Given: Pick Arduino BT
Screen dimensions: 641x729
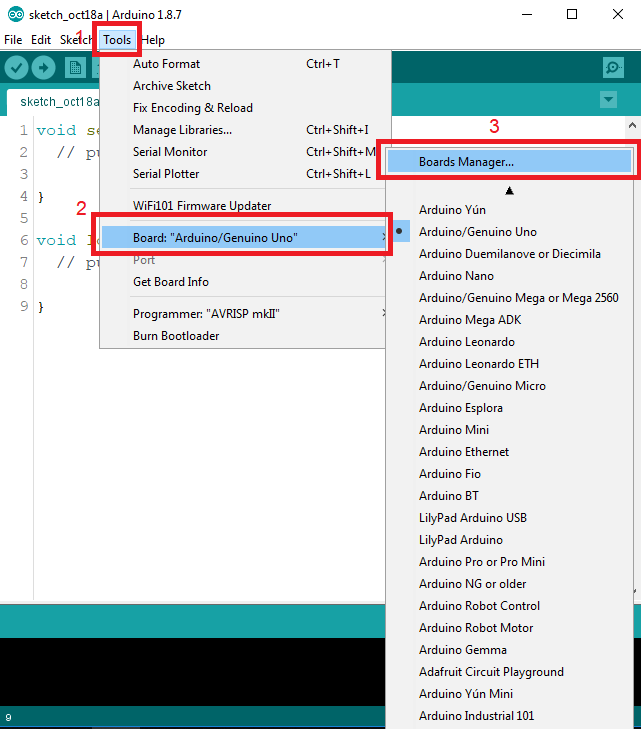Looking at the screenshot, I should pos(509,496).
